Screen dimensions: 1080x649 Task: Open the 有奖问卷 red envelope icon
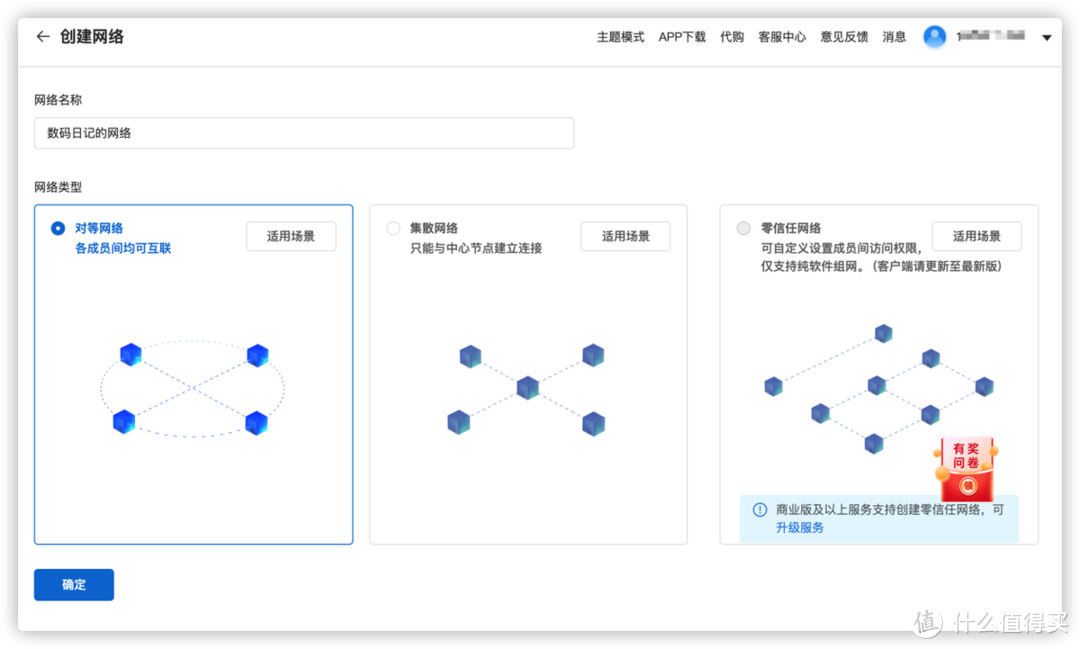pos(966,468)
